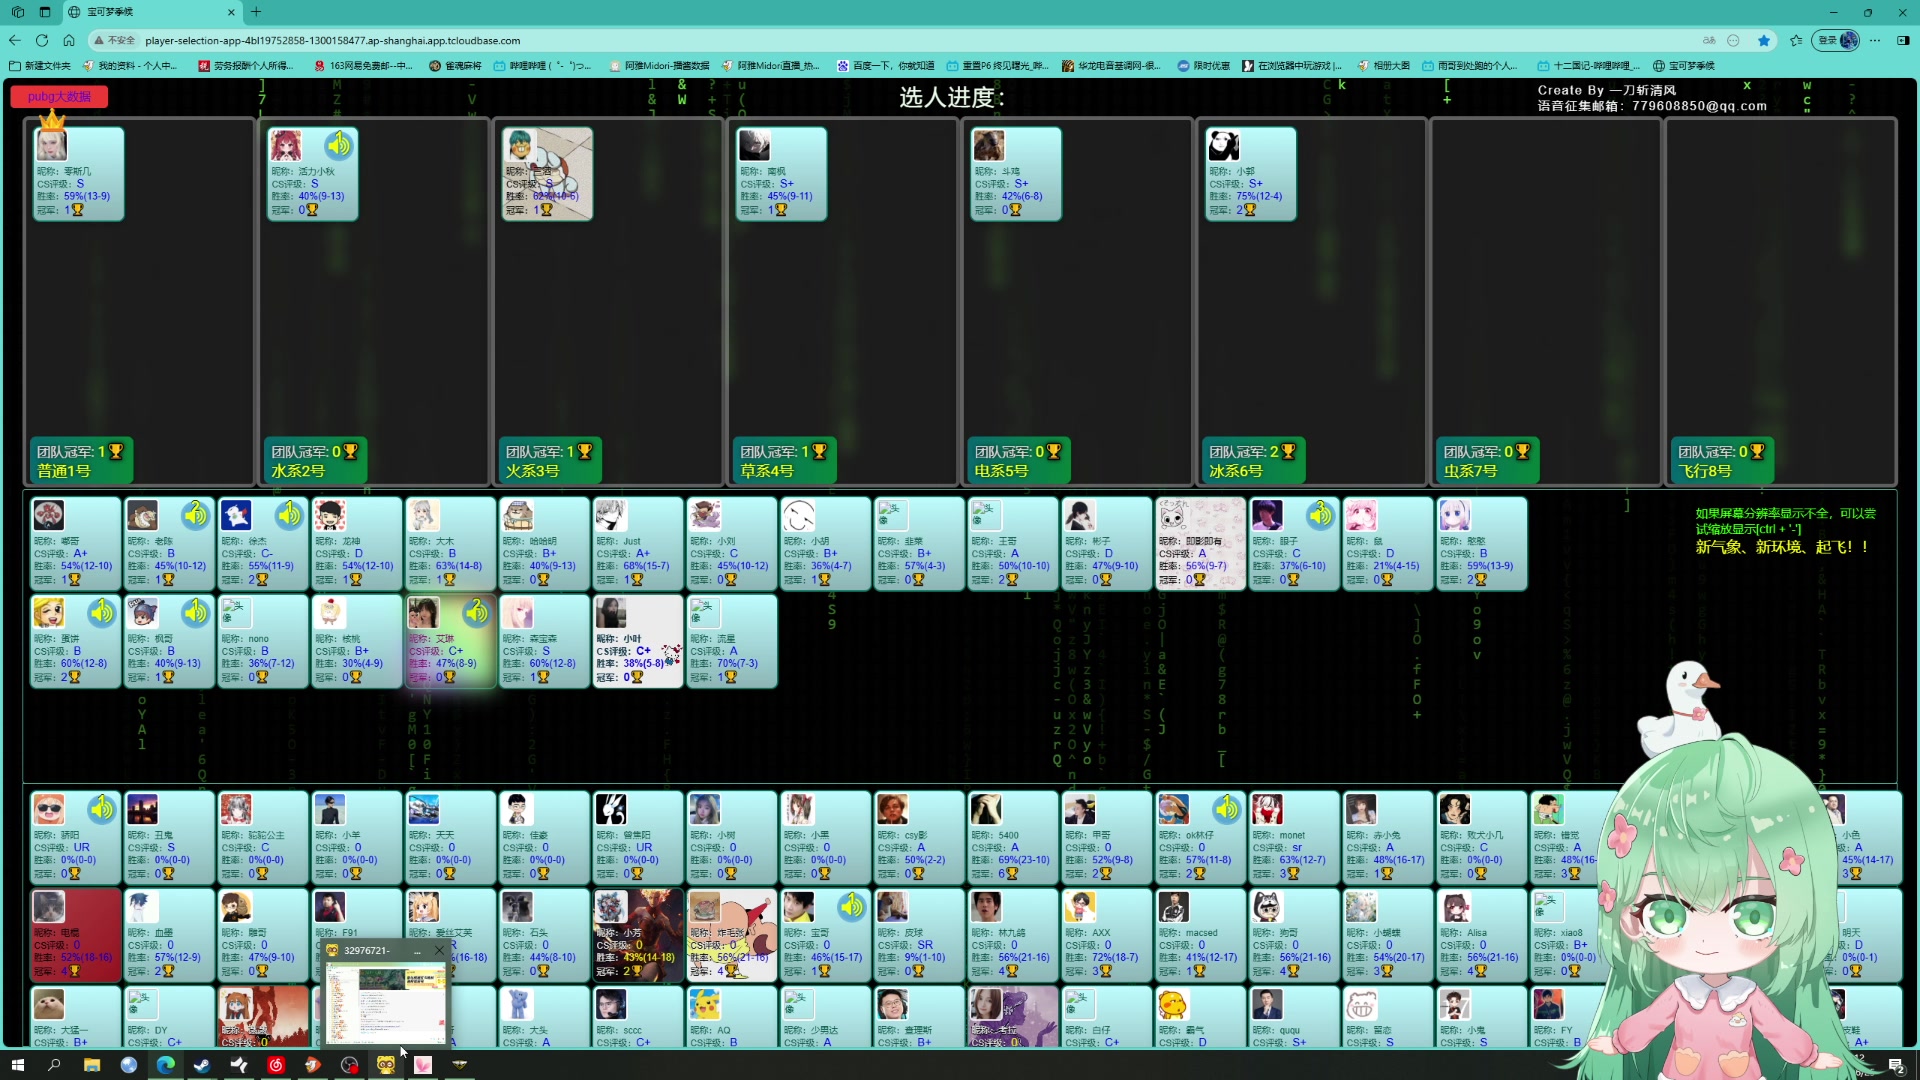Click the 32976721 window preview thumbnail
Screen dimensions: 1920x1080
click(386, 1002)
